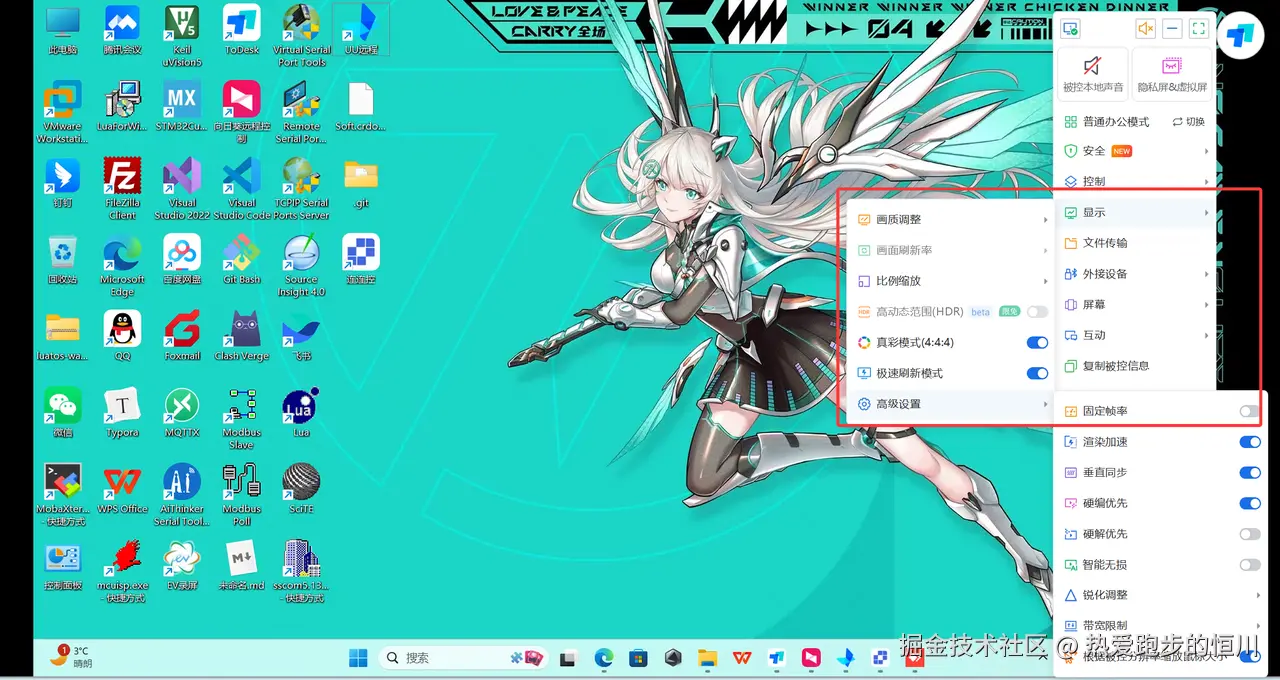Click the muted speaker icon in ToDesk toolbar
The height and width of the screenshot is (680, 1280).
click(1146, 29)
